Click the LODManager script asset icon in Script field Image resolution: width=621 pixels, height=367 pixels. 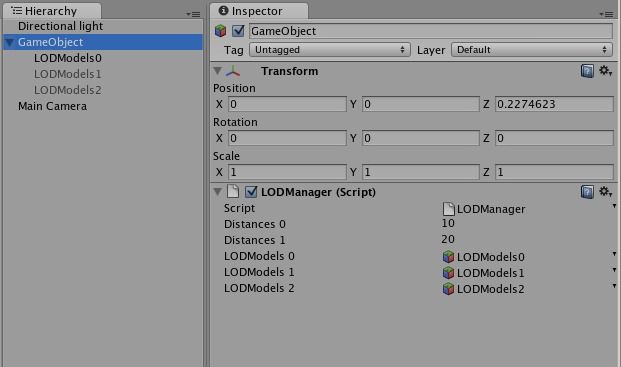pyautogui.click(x=448, y=209)
